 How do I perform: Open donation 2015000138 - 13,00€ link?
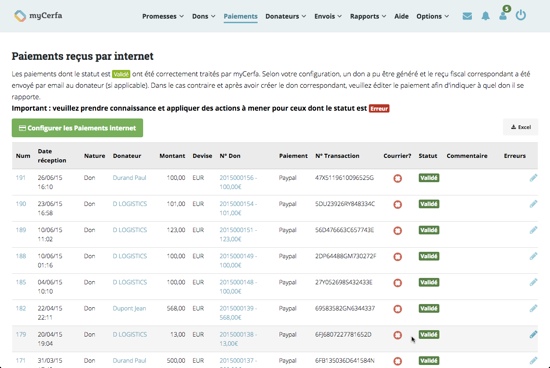pos(238,339)
